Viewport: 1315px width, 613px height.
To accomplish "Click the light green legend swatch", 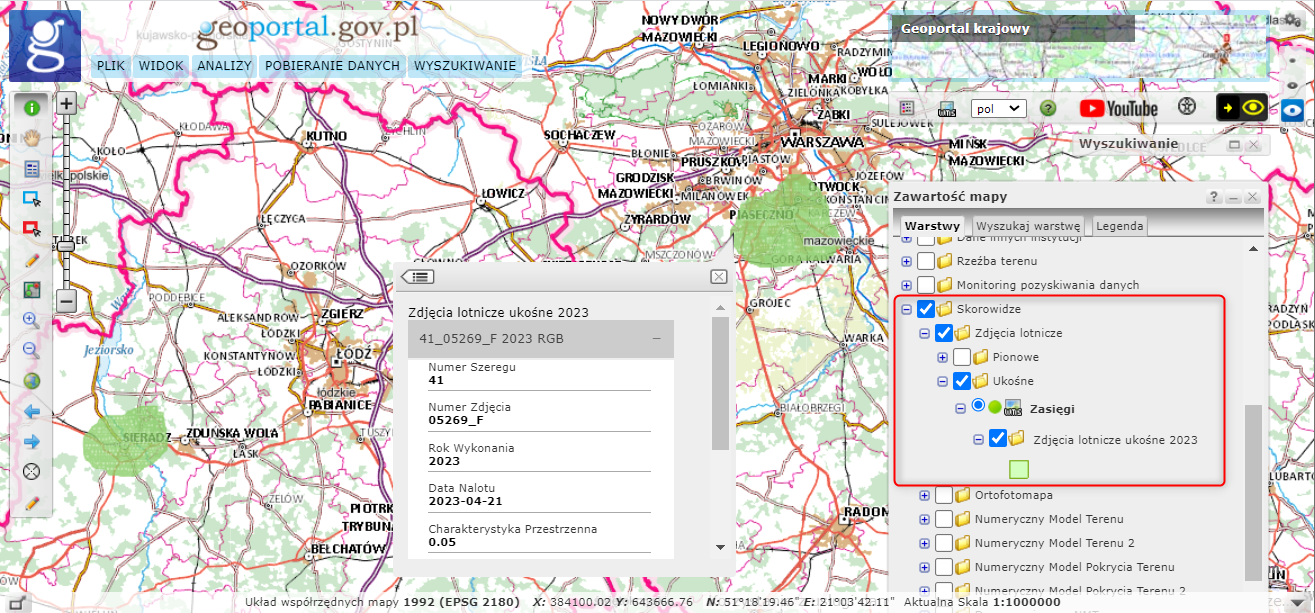I will tap(1019, 469).
